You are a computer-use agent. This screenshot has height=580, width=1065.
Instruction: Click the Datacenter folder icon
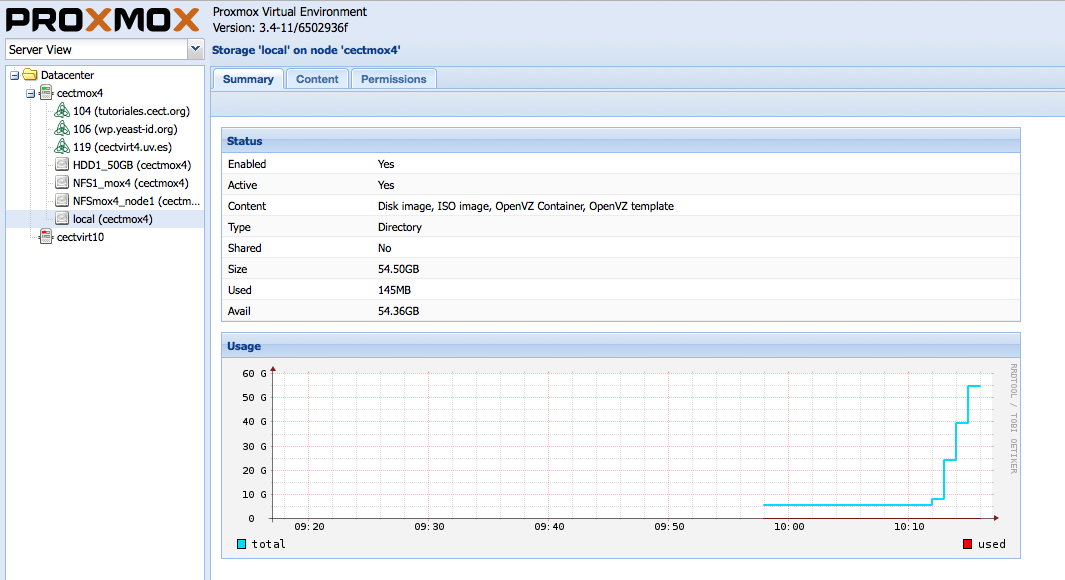tap(30, 74)
